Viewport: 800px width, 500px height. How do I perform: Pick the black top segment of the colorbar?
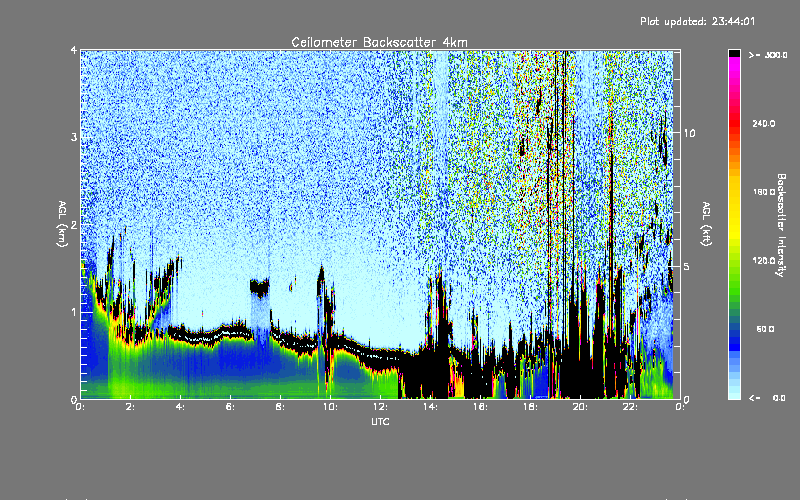pos(734,53)
